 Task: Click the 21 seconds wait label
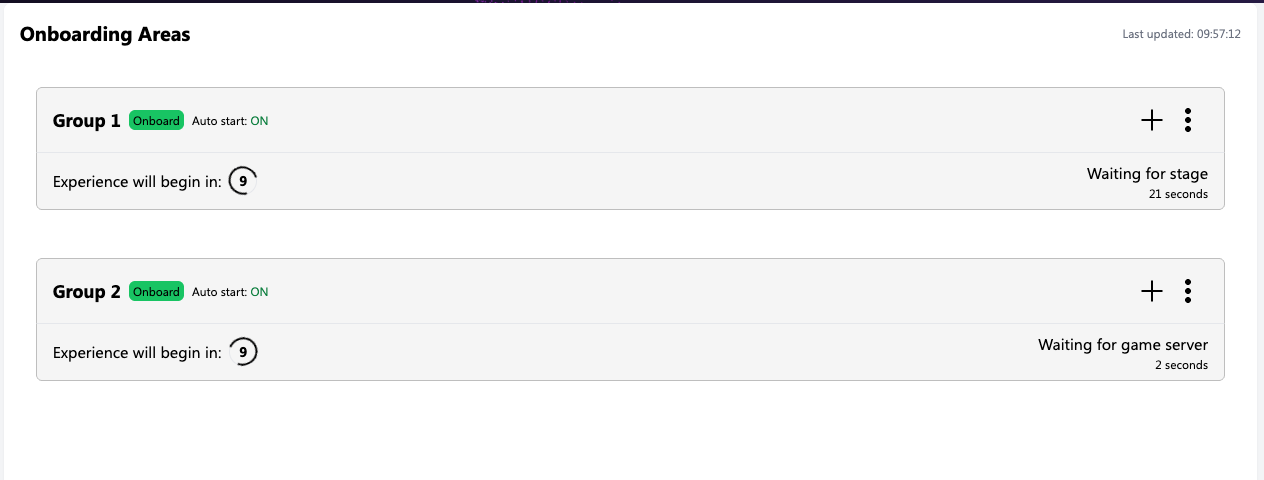pyautogui.click(x=1178, y=194)
